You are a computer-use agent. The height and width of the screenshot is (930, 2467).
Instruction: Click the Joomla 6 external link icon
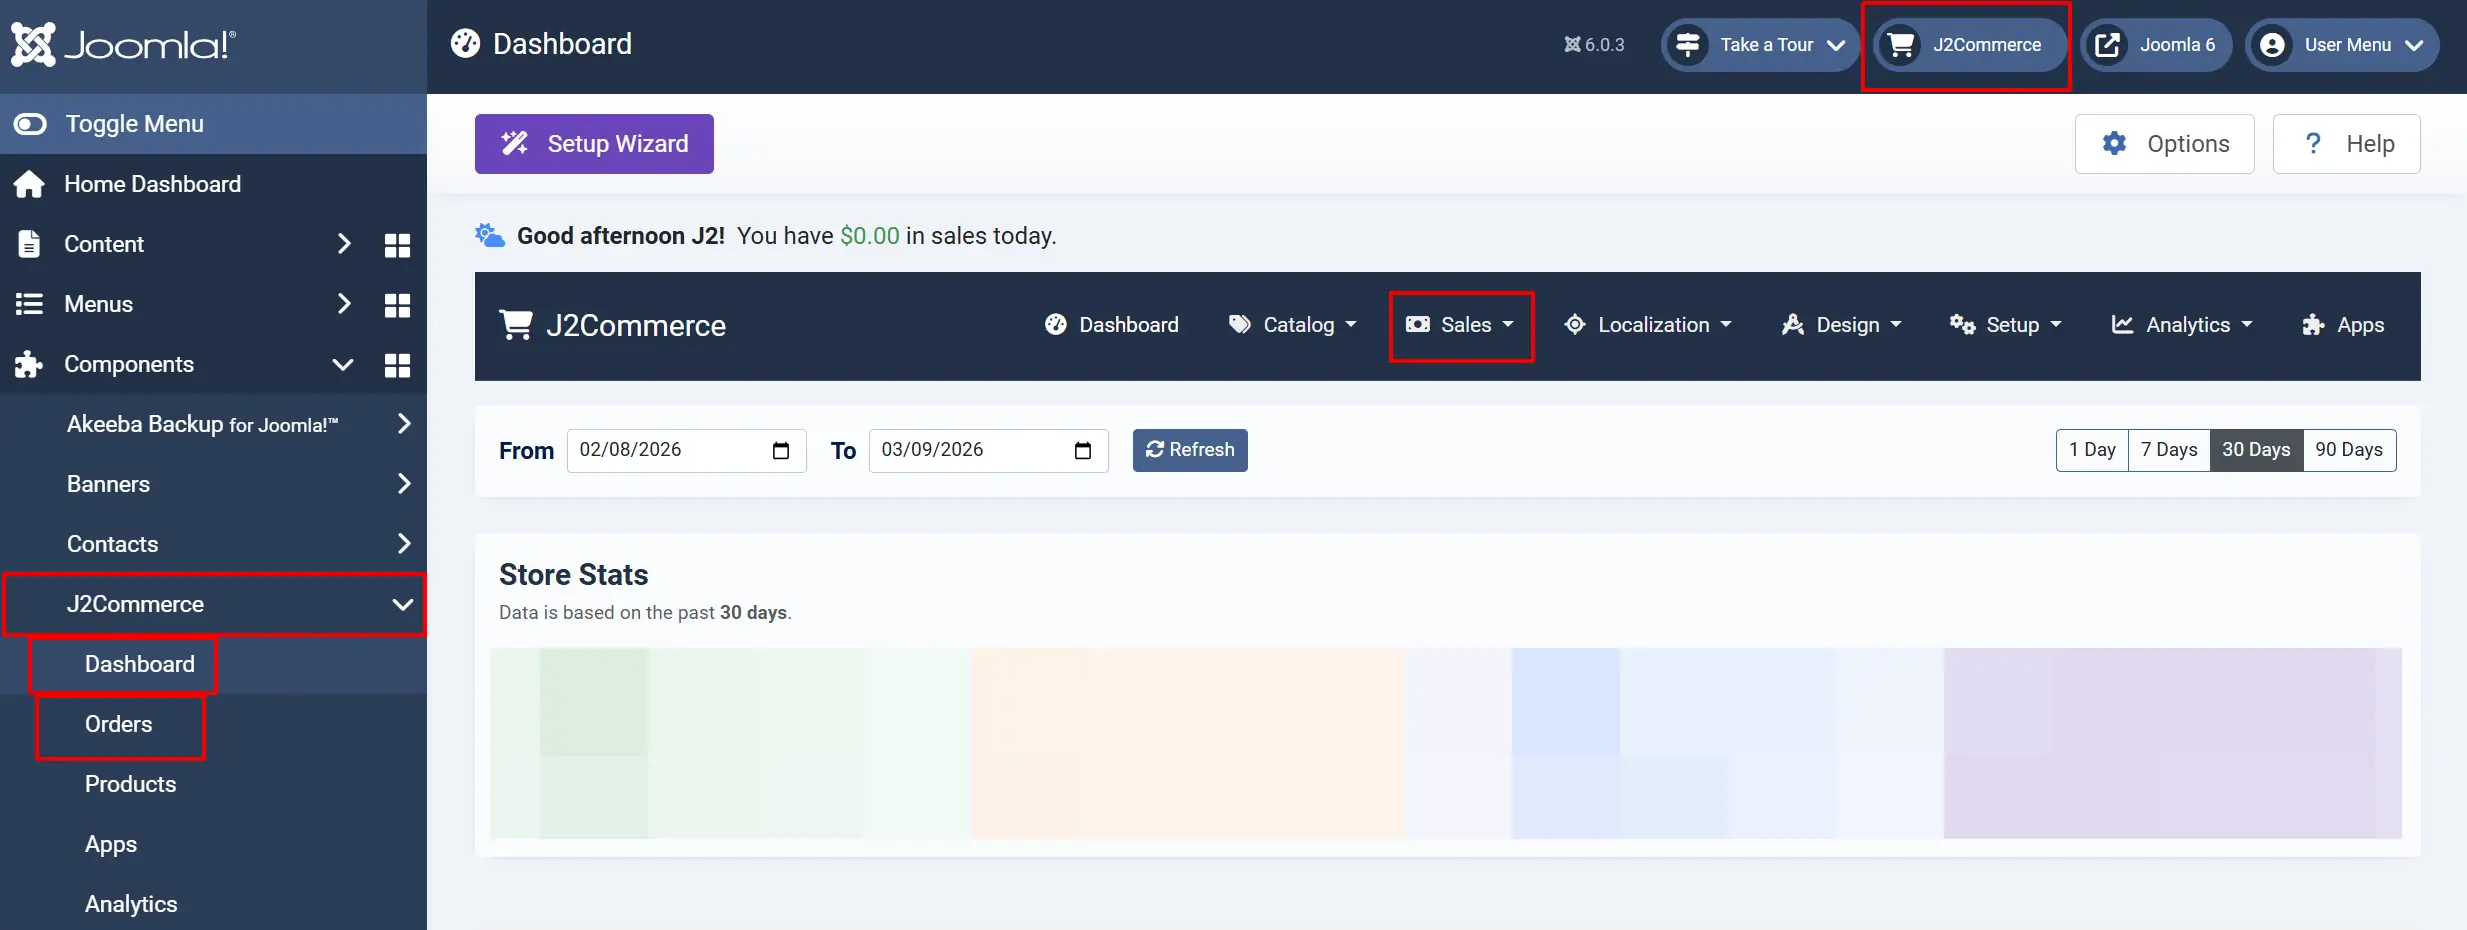tap(2108, 45)
